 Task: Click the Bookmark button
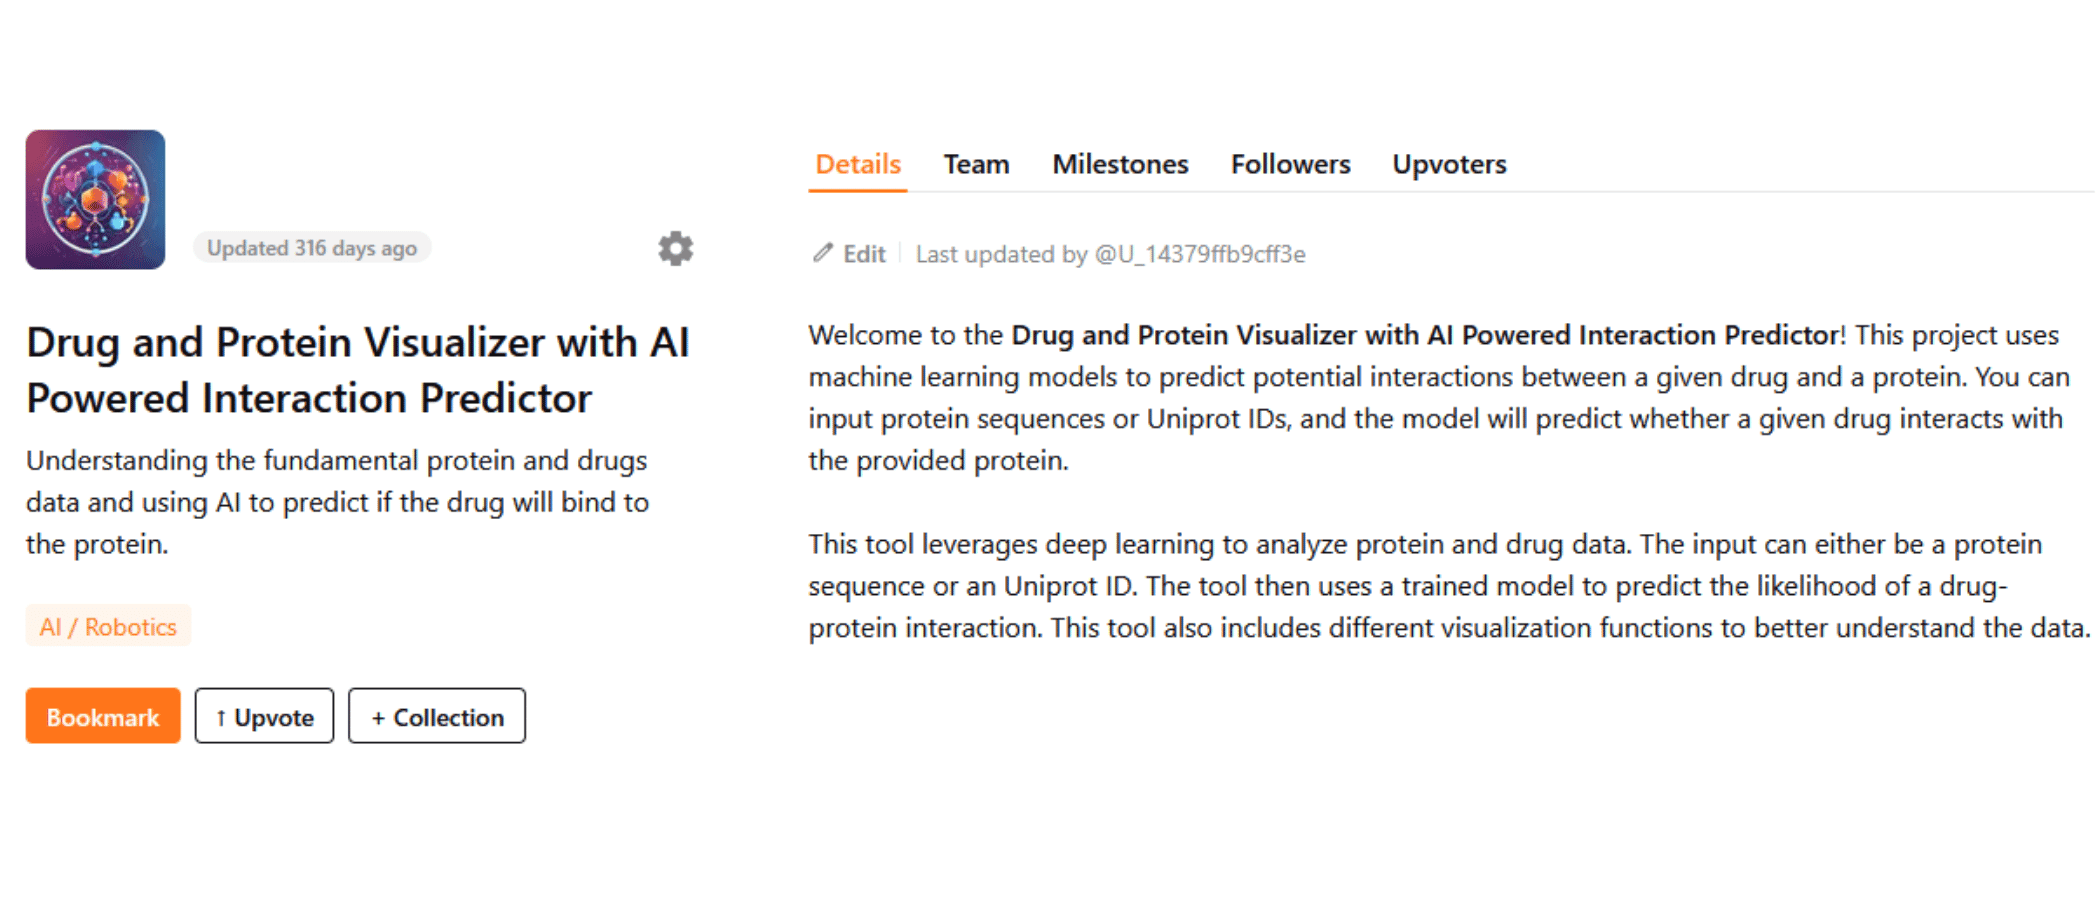[x=102, y=716]
